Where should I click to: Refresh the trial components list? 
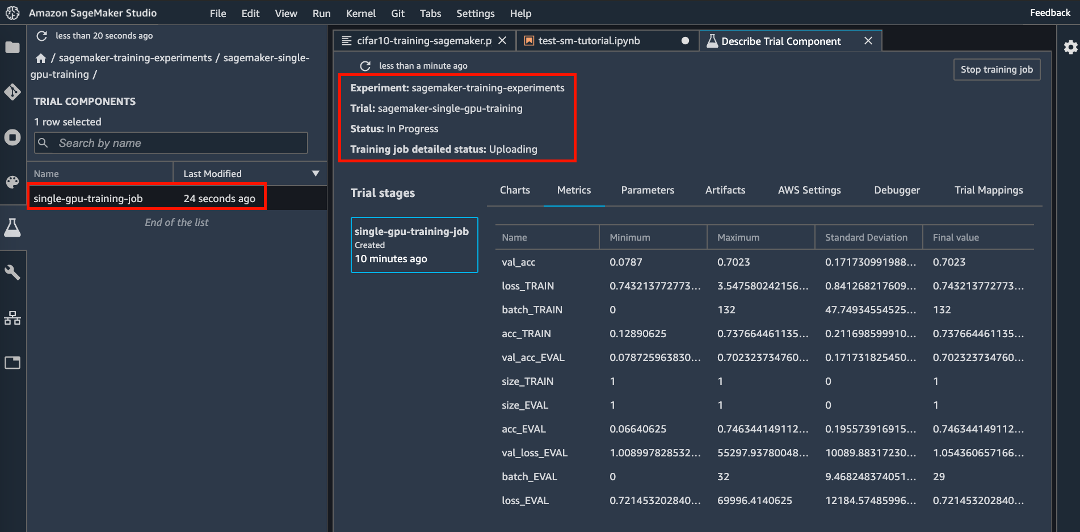click(x=41, y=36)
